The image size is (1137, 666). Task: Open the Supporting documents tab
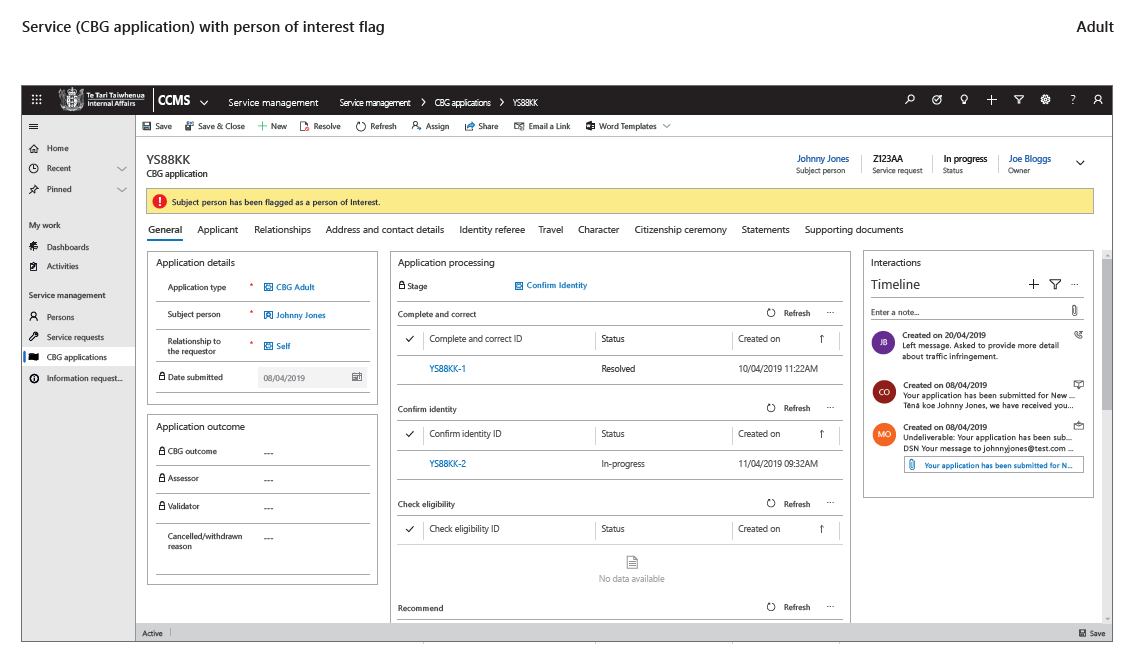click(x=854, y=230)
